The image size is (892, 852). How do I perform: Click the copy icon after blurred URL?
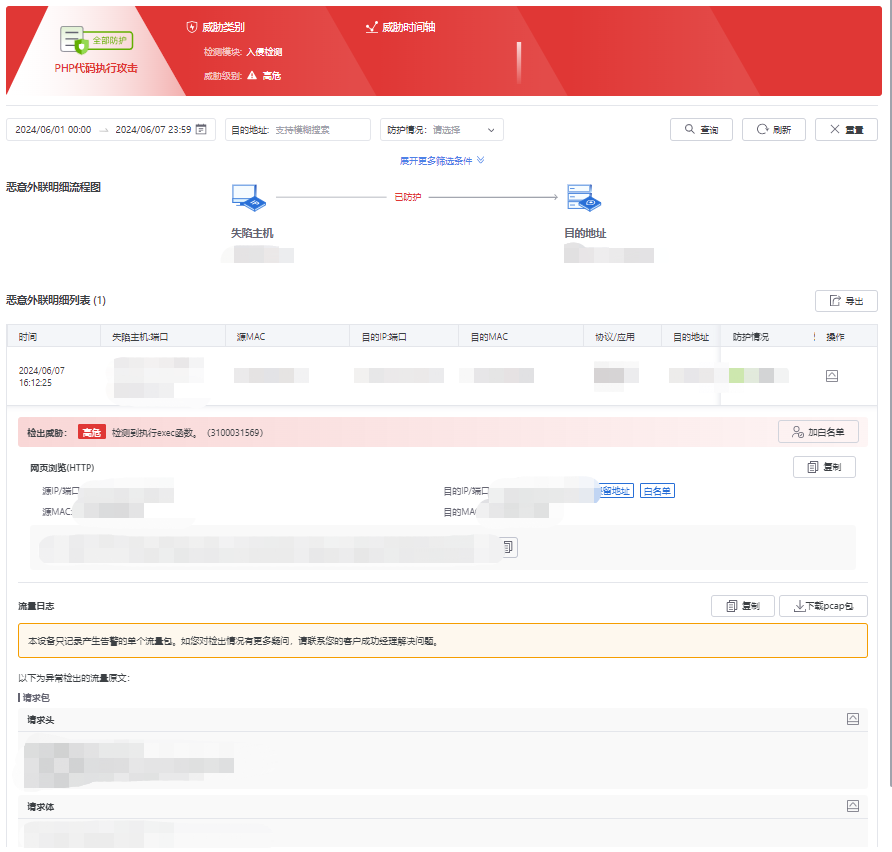[x=509, y=547]
